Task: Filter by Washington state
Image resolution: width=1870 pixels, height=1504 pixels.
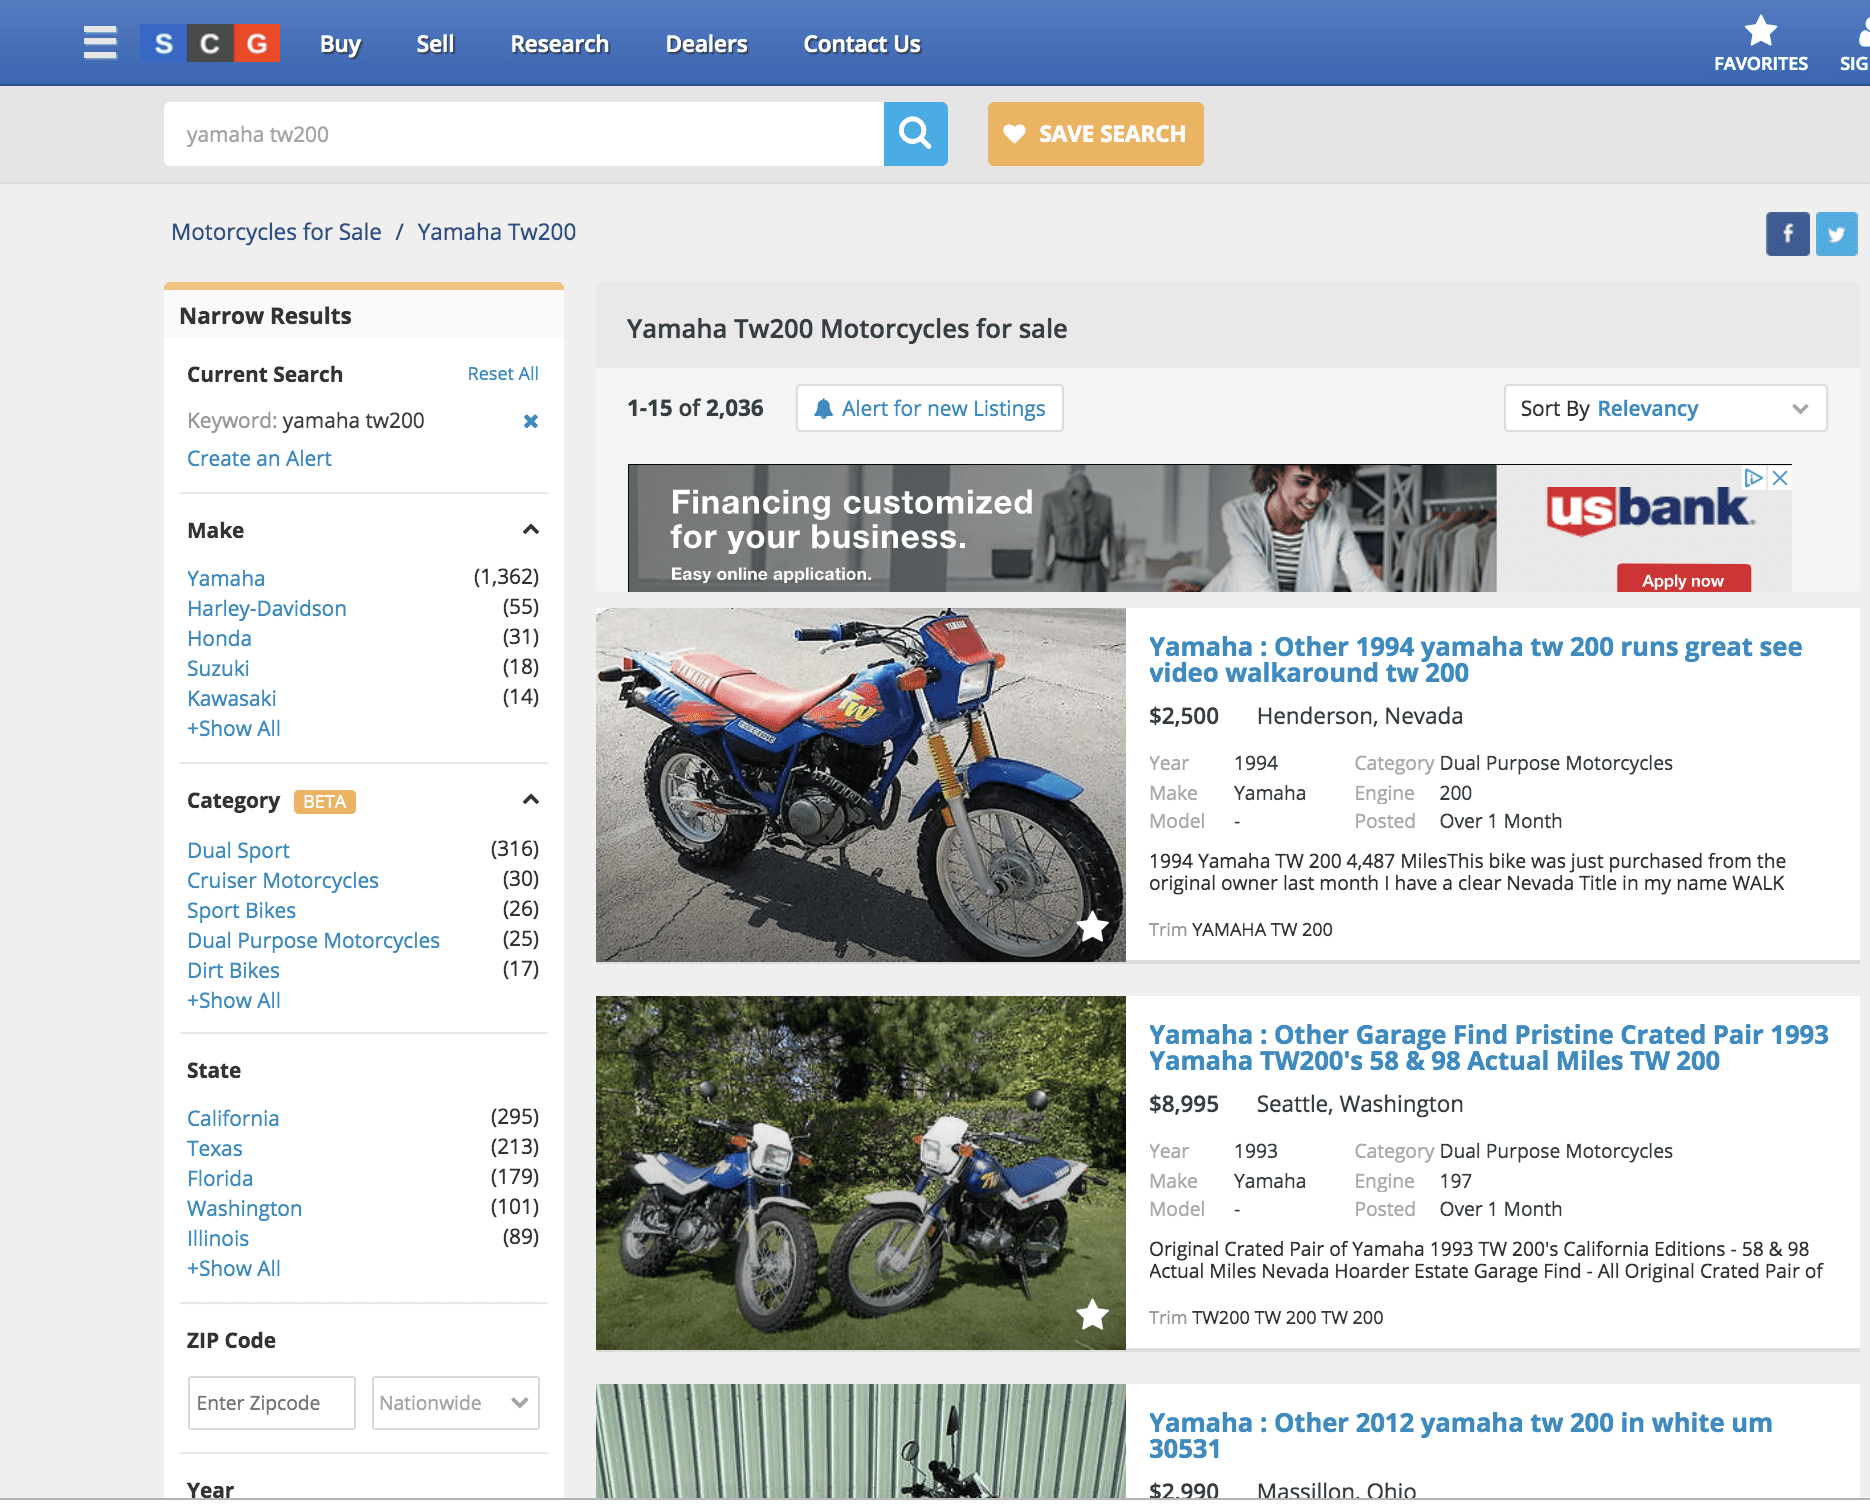Action: 244,1208
